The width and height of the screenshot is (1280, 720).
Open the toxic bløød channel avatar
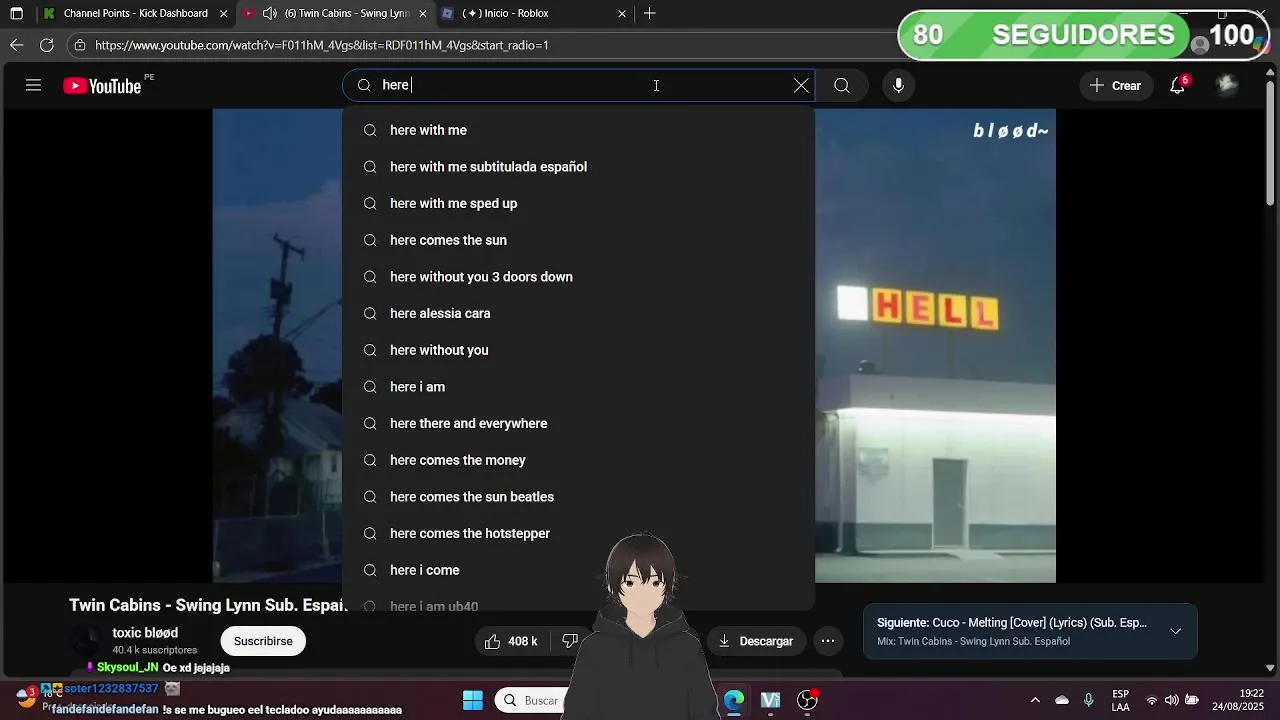click(87, 641)
